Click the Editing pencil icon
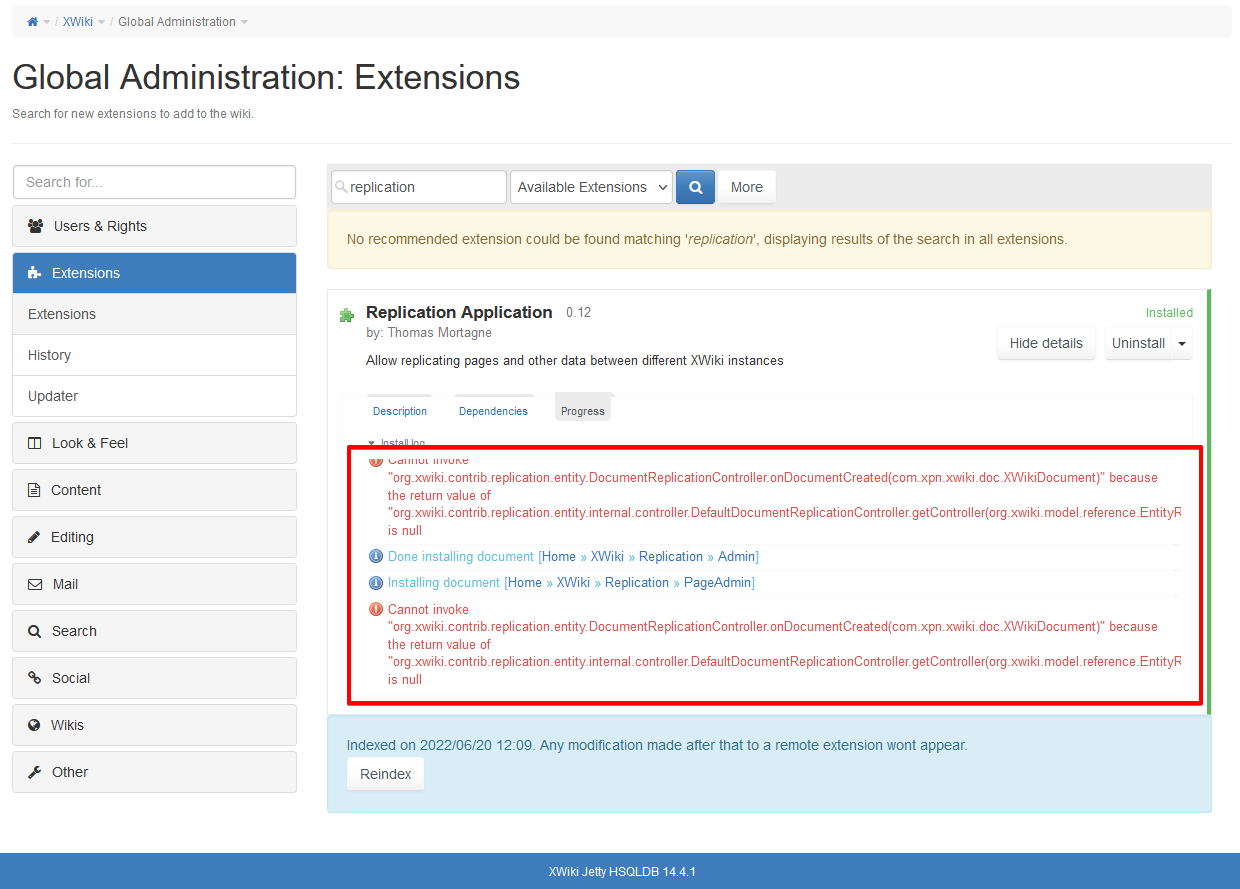The width and height of the screenshot is (1240, 889). pos(34,537)
